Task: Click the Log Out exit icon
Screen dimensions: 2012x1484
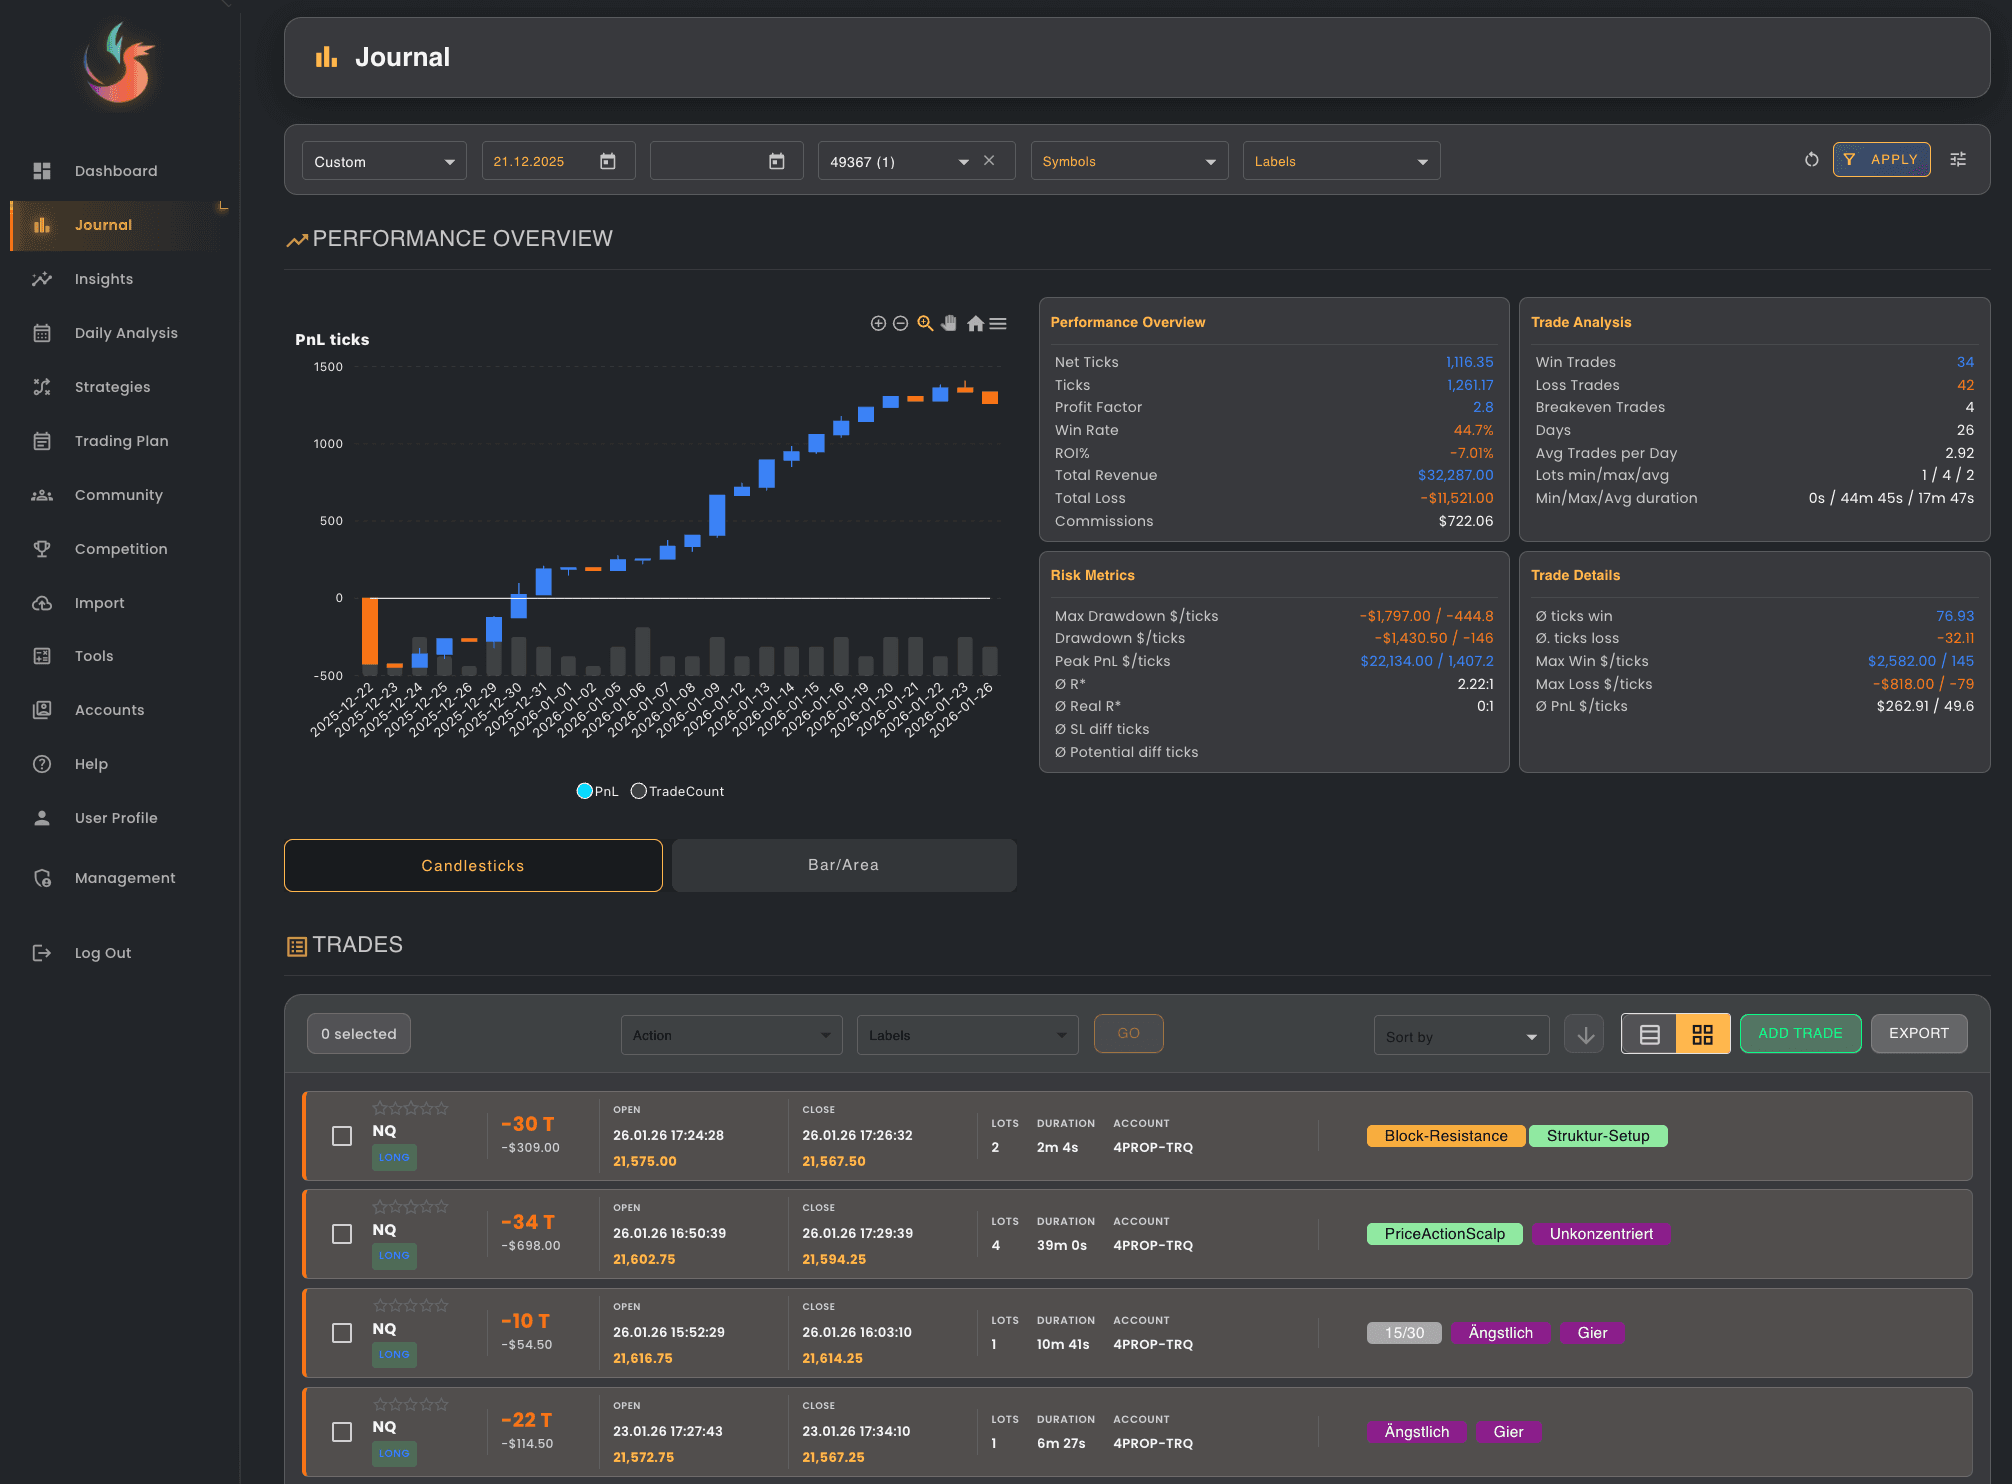Action: (x=42, y=953)
